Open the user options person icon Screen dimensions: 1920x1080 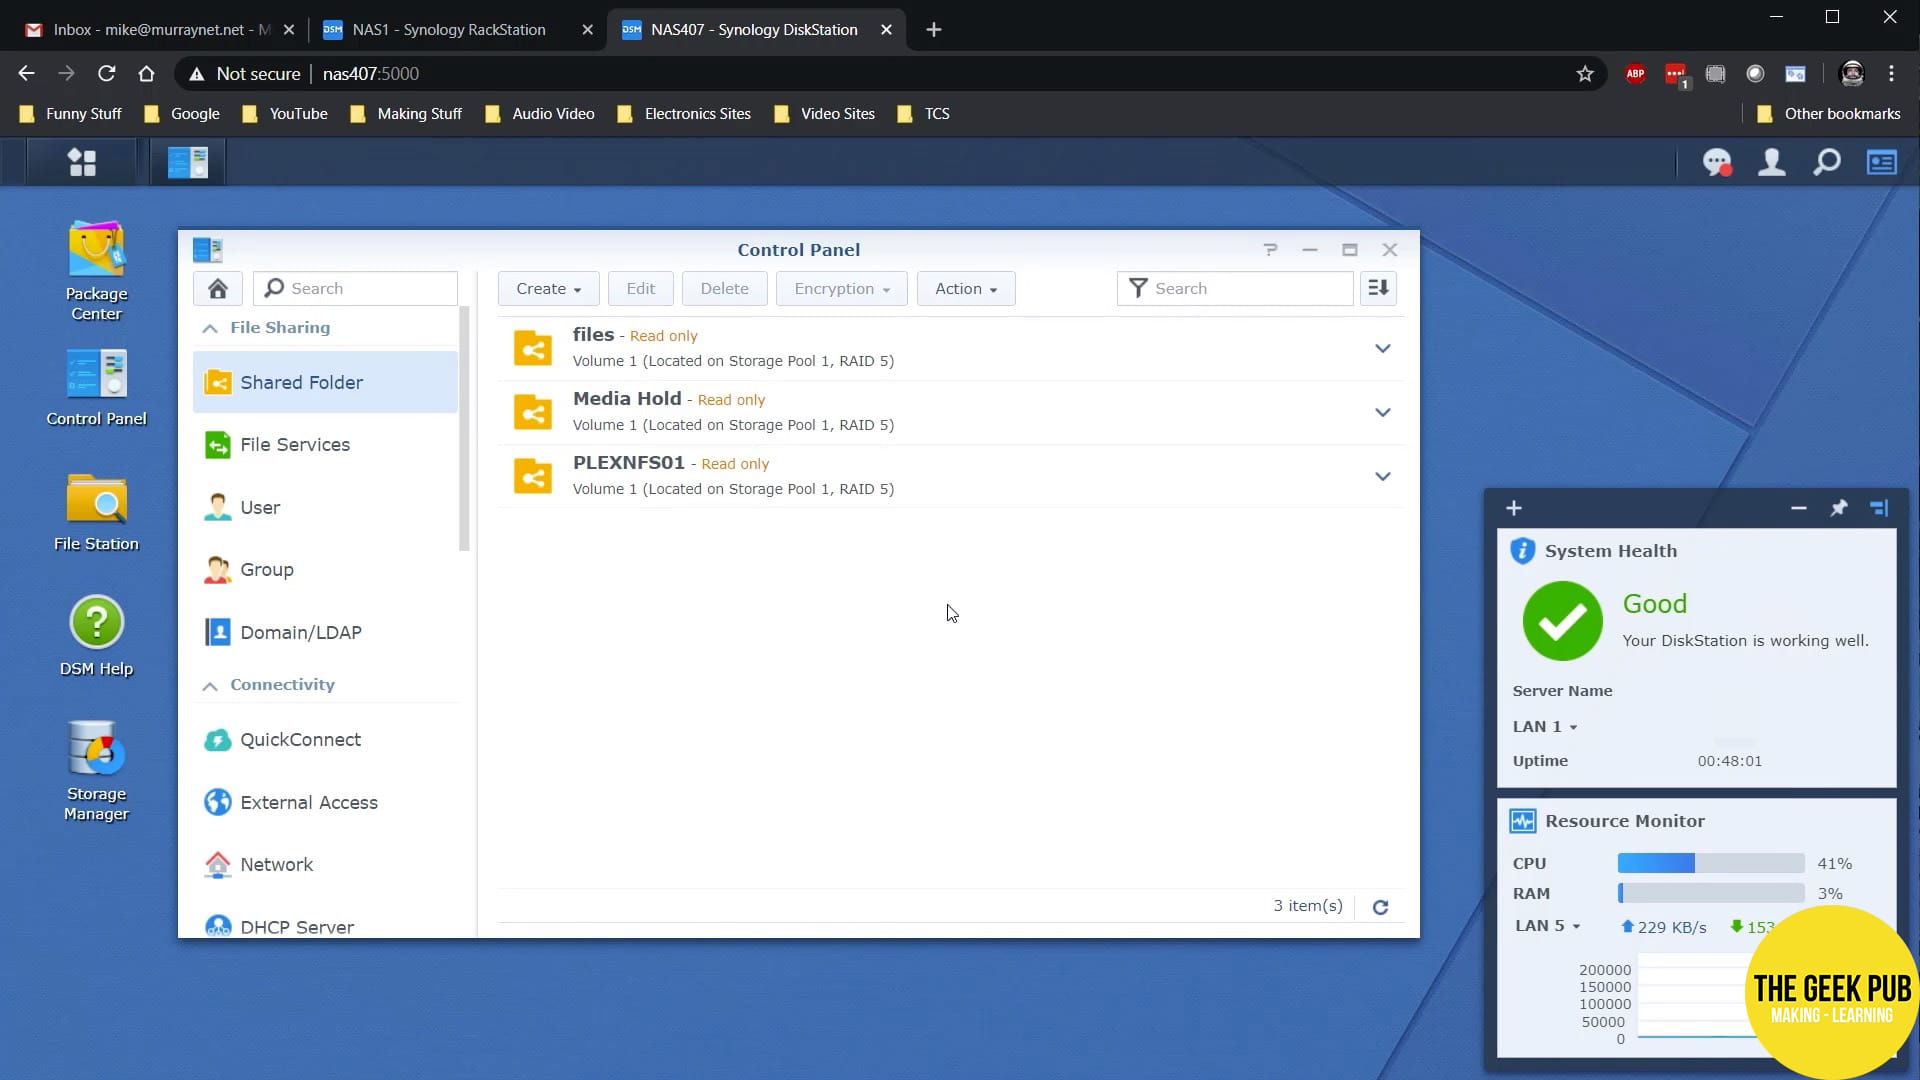pyautogui.click(x=1772, y=162)
